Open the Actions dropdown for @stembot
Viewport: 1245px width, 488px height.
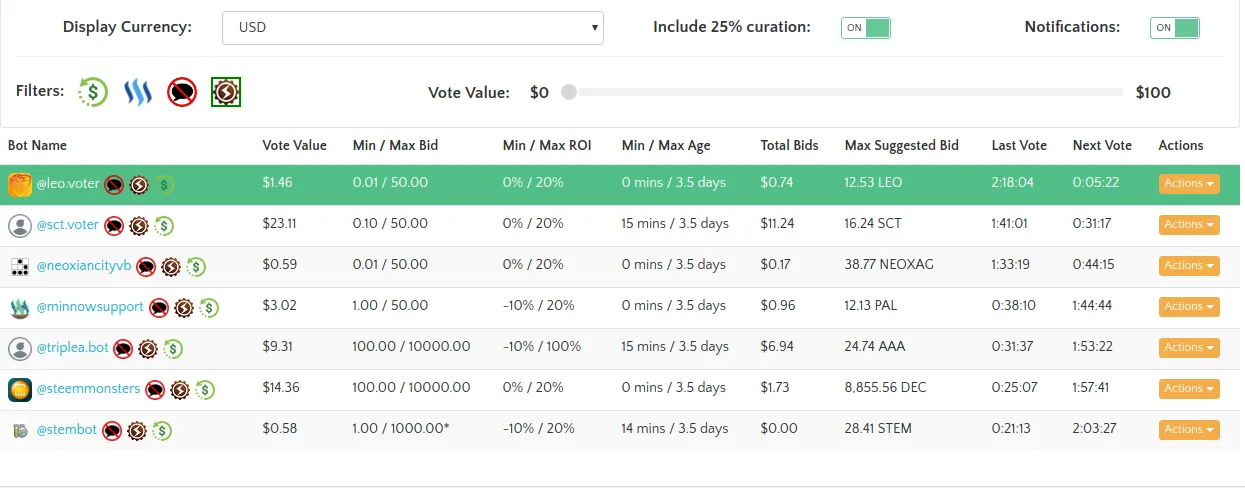1189,430
